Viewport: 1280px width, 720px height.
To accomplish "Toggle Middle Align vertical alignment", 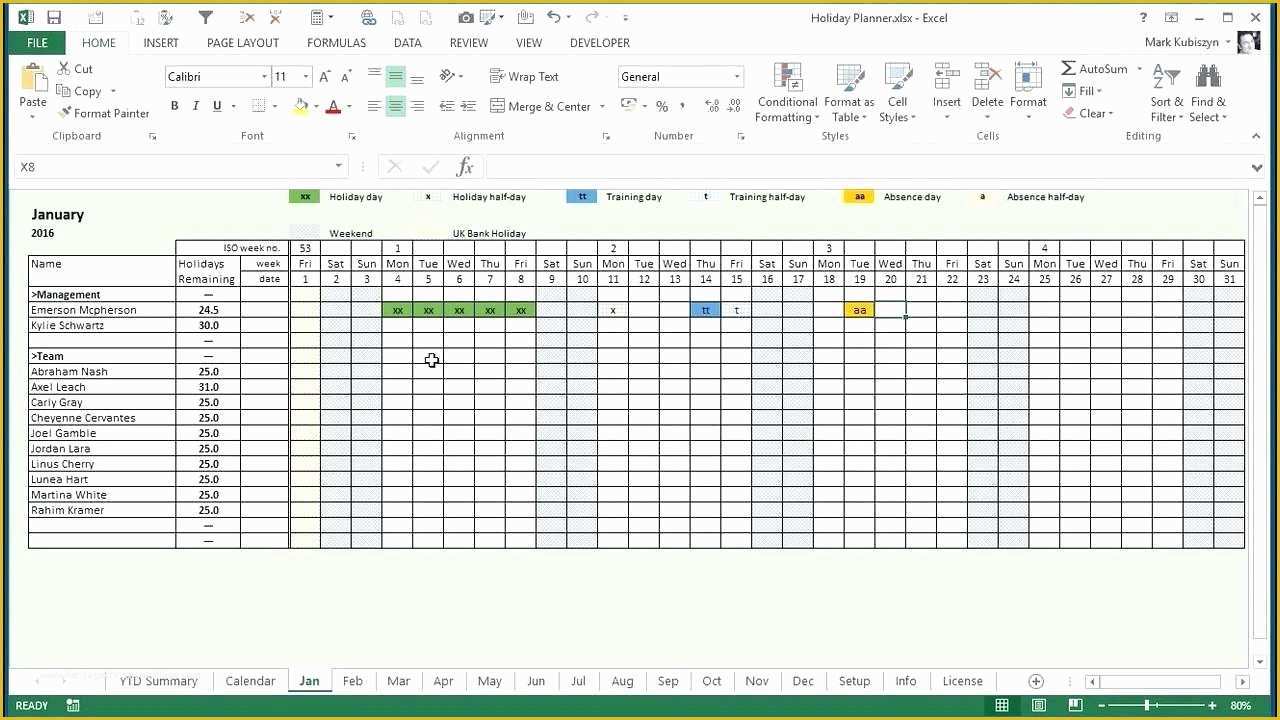I will tap(396, 76).
